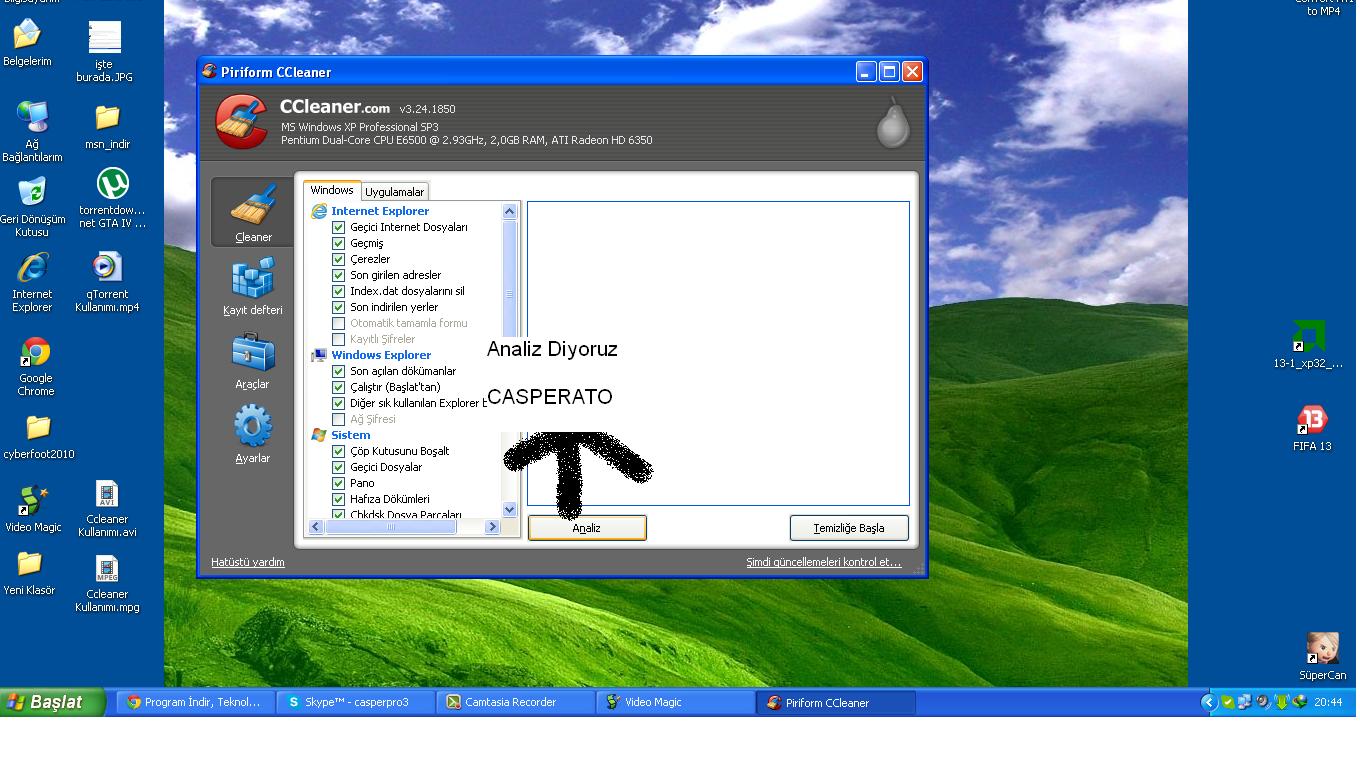Image resolution: width=1360 pixels, height=768 pixels.
Task: Open the Araçlar tools section
Action: (253, 359)
